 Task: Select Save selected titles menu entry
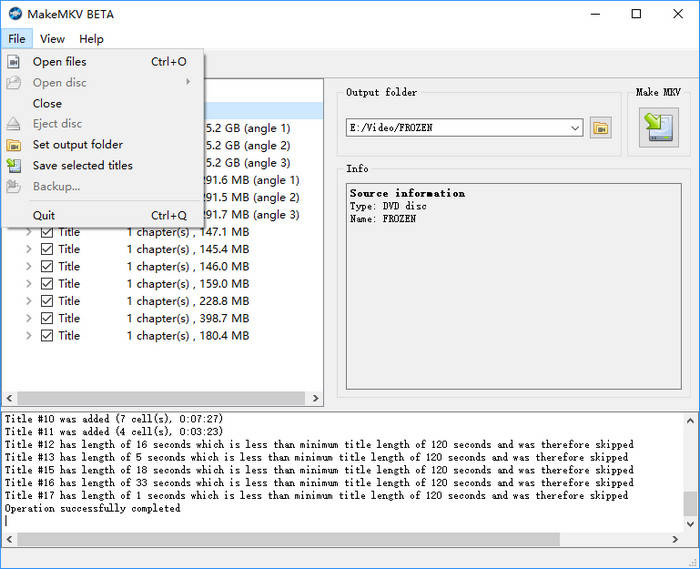click(103, 166)
